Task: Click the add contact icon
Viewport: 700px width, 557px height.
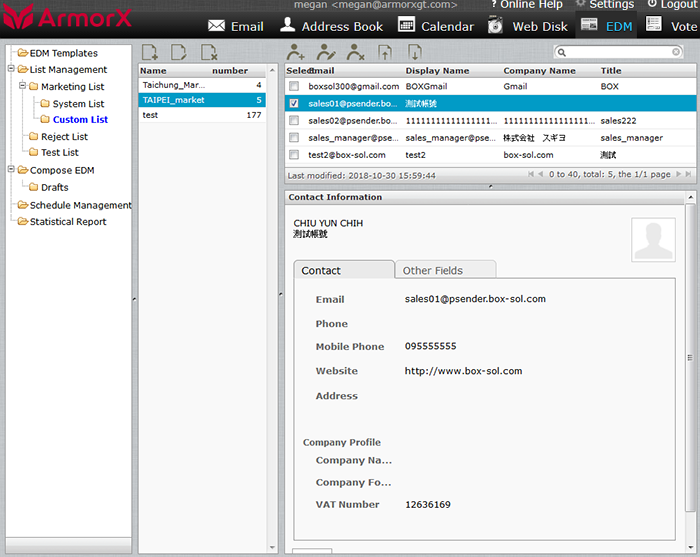Action: (296, 52)
